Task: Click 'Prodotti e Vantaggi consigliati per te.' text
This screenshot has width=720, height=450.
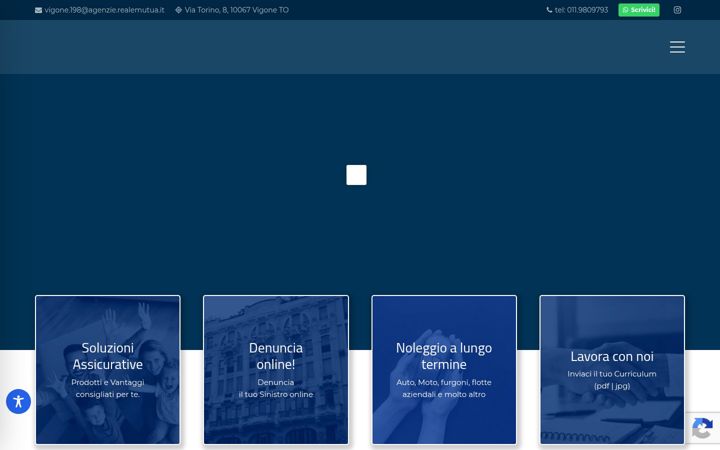Action: pos(108,388)
